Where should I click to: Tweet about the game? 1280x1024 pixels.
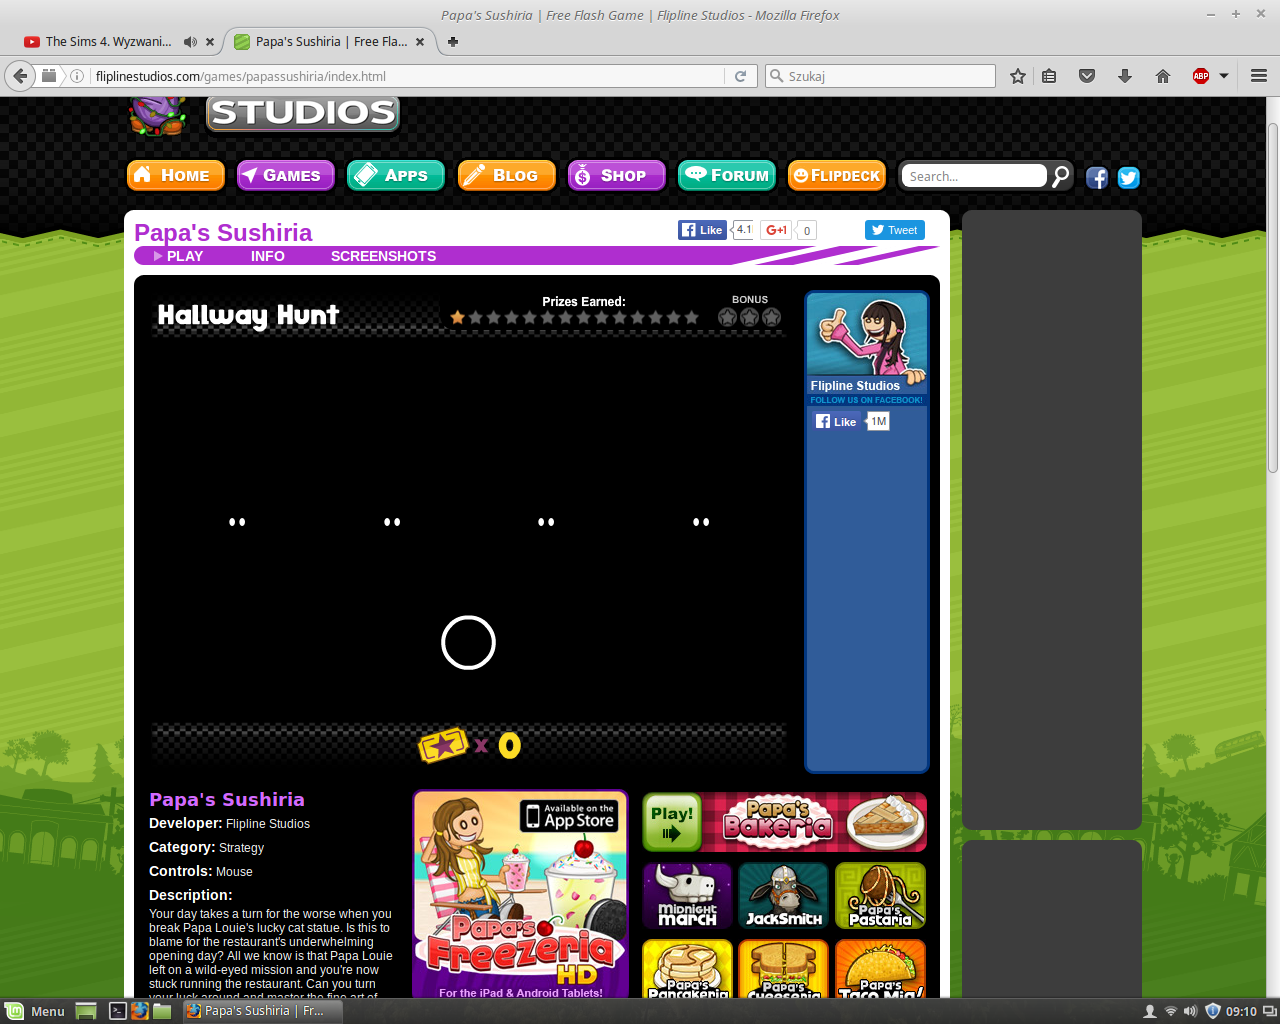[895, 230]
